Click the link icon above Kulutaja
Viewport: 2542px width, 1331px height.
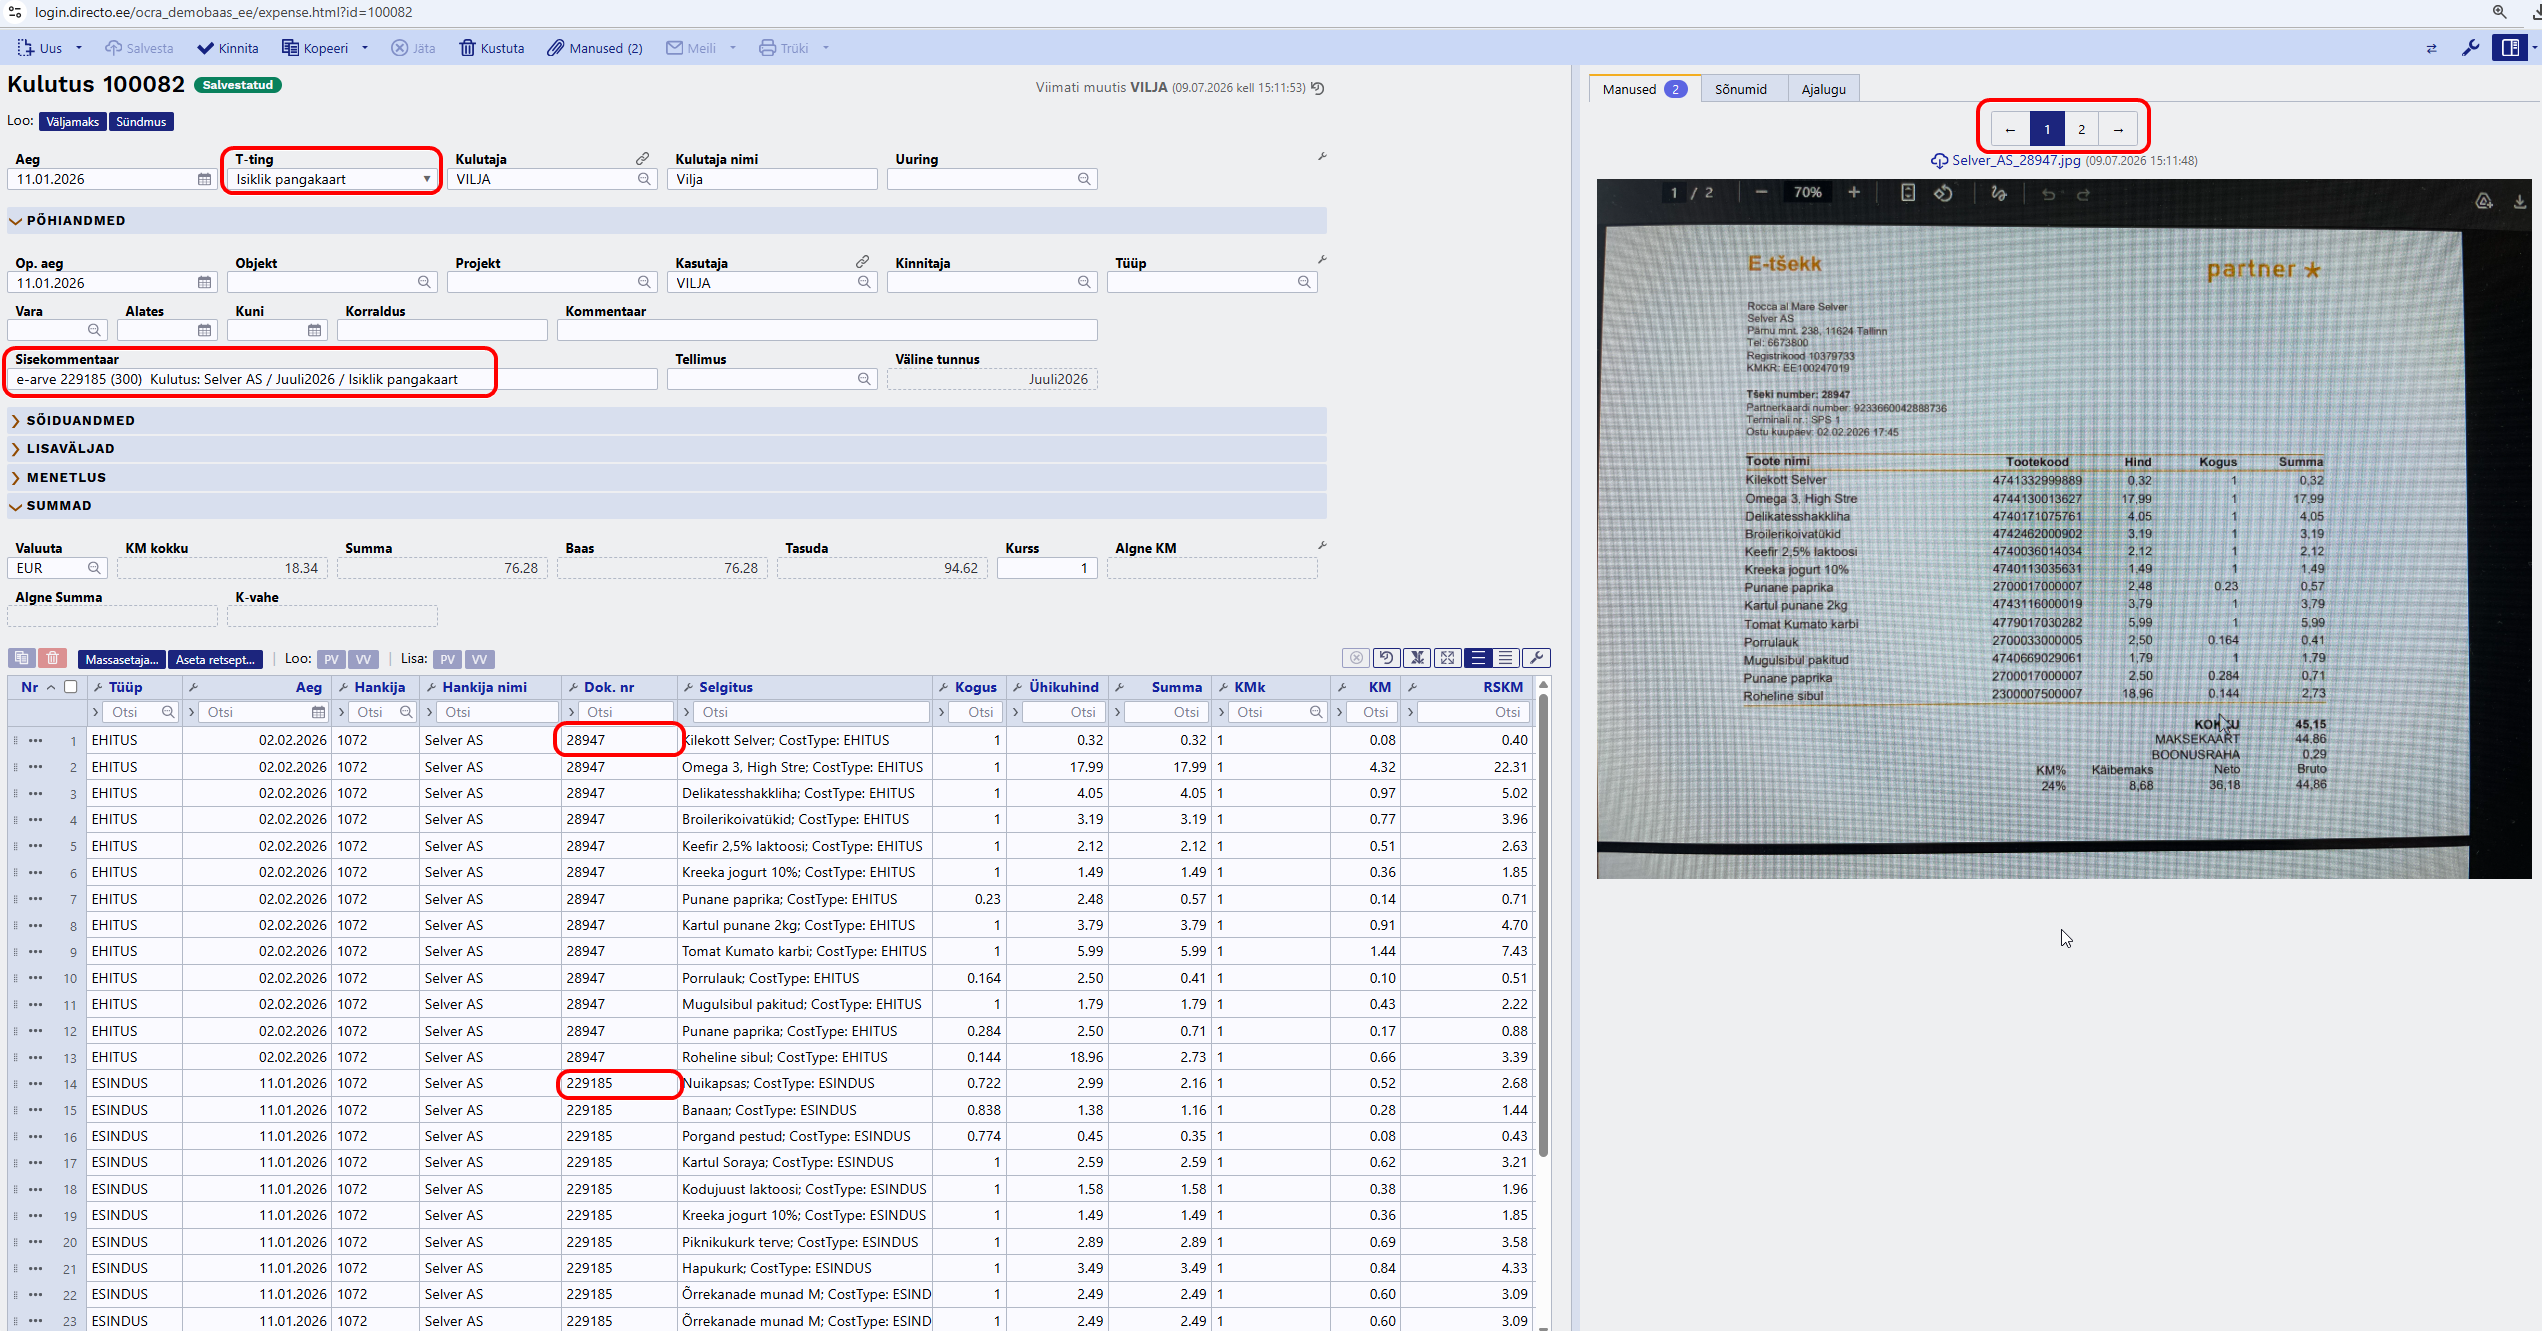[643, 158]
